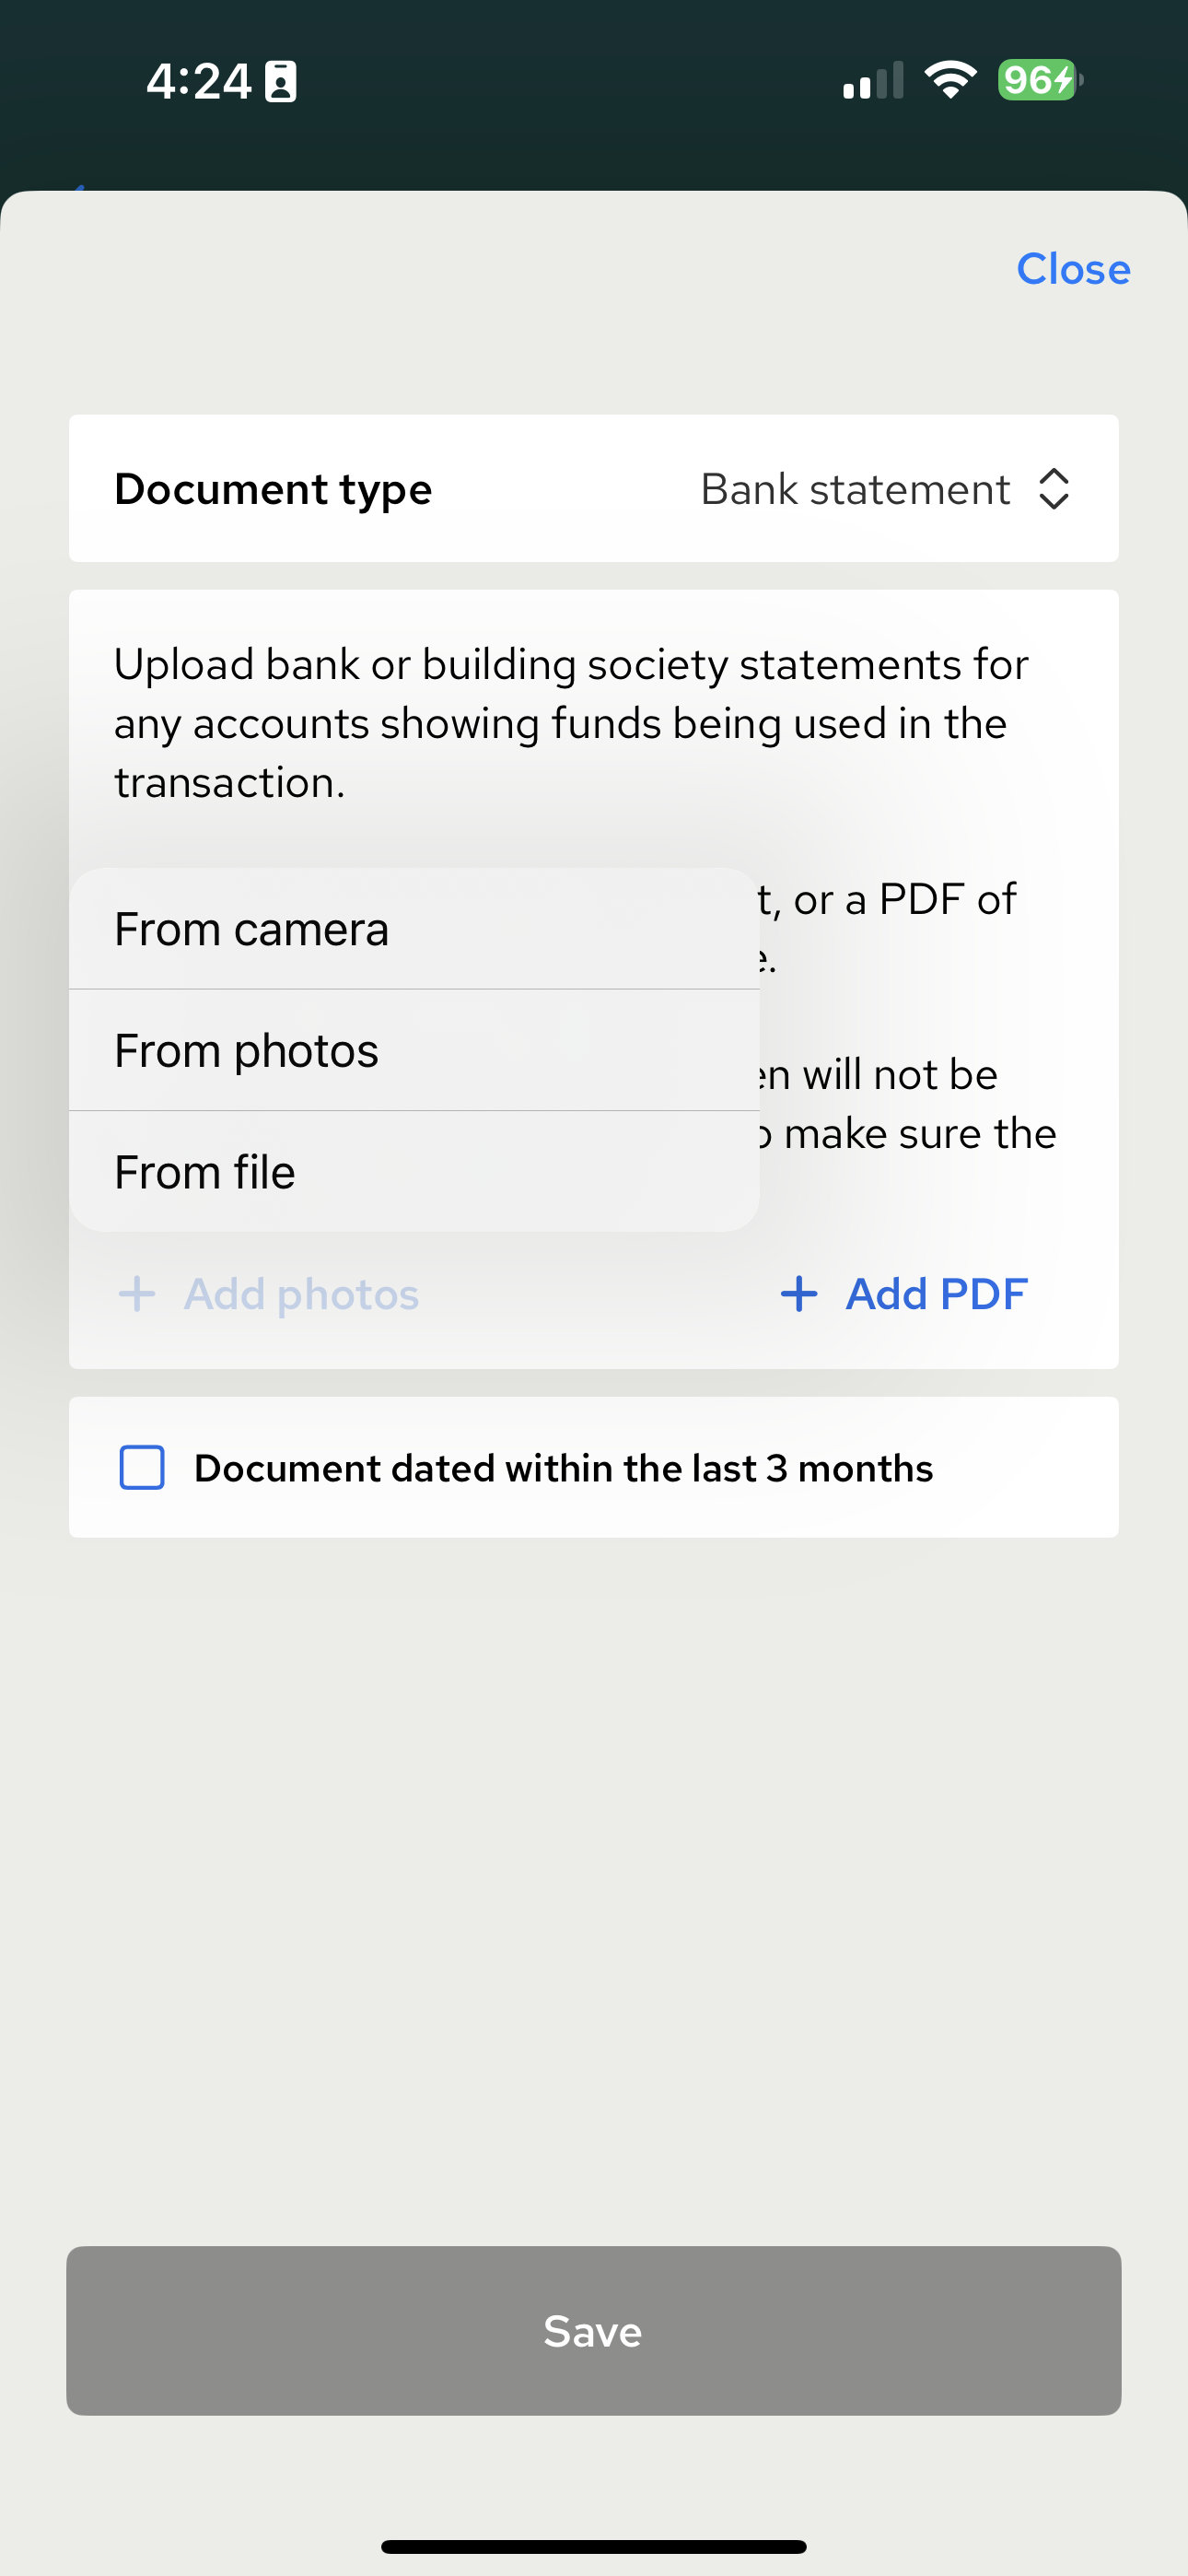This screenshot has width=1188, height=2576.
Task: Tap the 'Add photos' text button
Action: pyautogui.click(x=301, y=1293)
